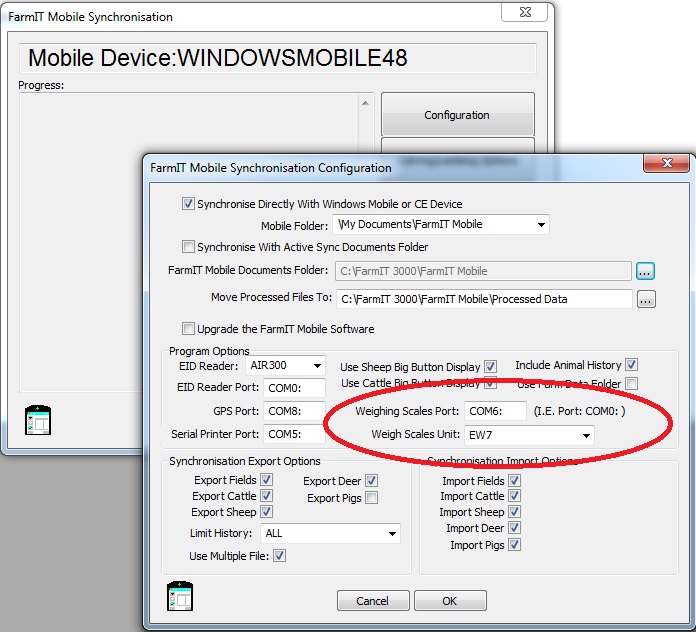Toggle Use Farm Data Folder checkbox
This screenshot has height=632, width=696.
632,383
